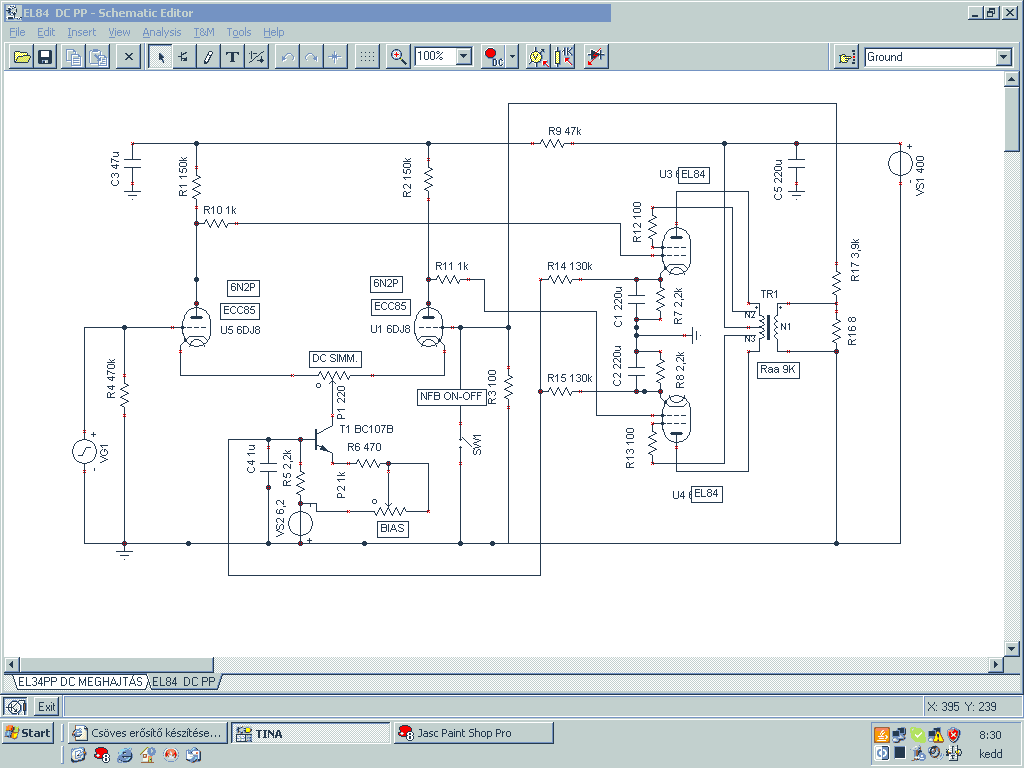Screen dimensions: 1024x768
Task: Select the arrow pointer tool
Action: [160, 57]
